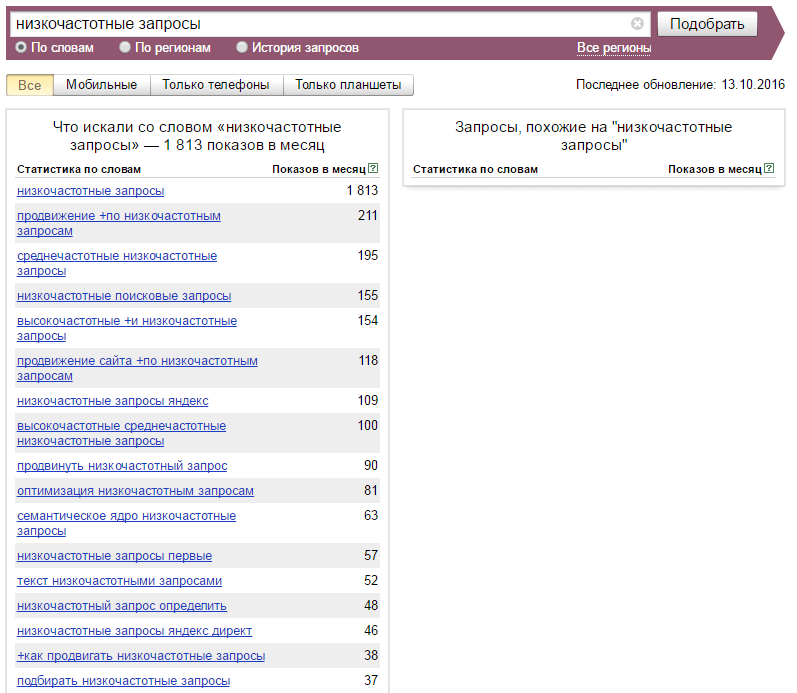Viewport: 797px width, 693px height.
Task: Open 'семантическое ядро низкочастотные запросы' link
Action: [127, 524]
